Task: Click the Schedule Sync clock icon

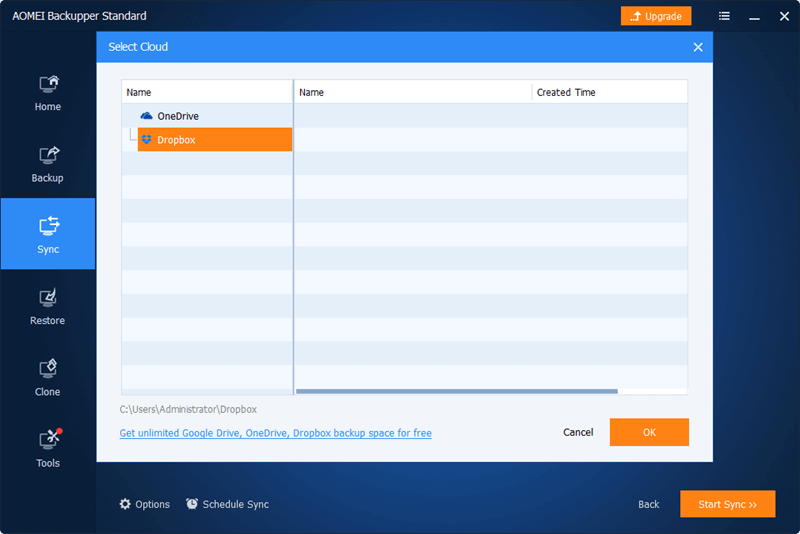Action: point(192,504)
